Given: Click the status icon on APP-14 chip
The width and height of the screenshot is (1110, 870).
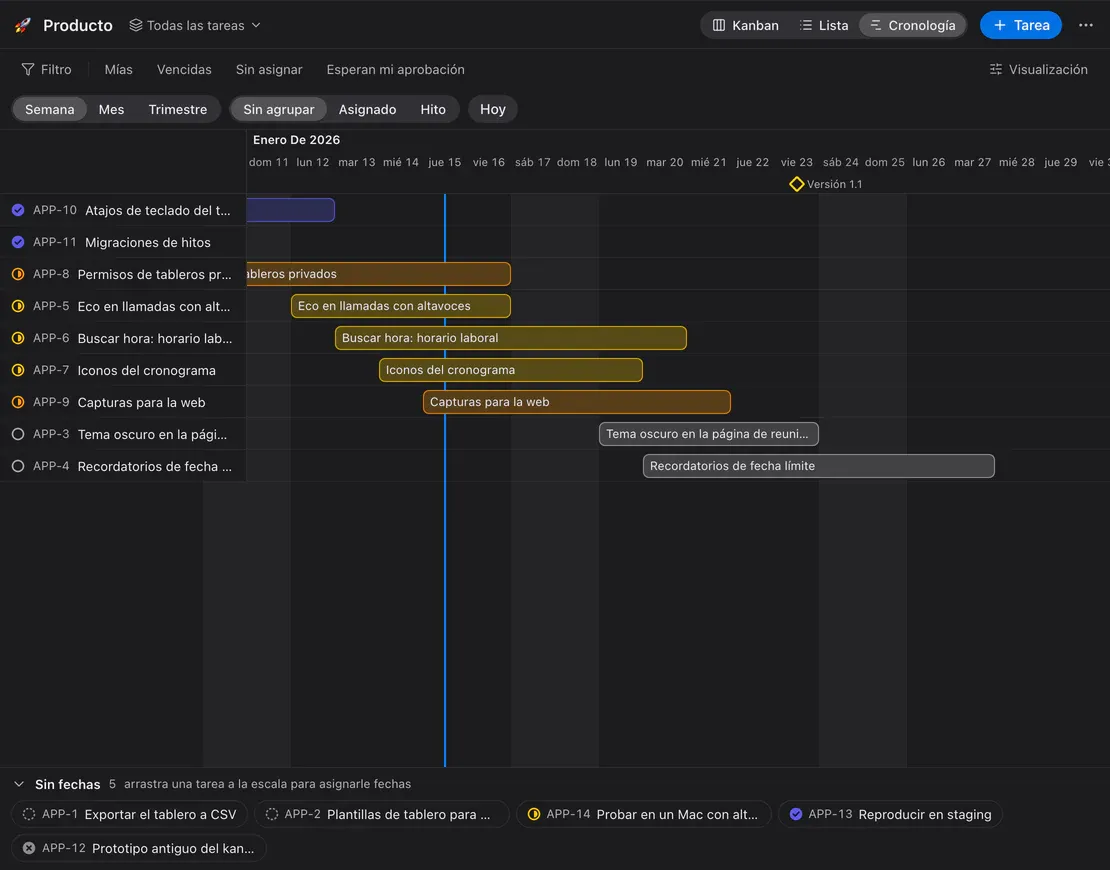Looking at the screenshot, I should click(x=534, y=814).
